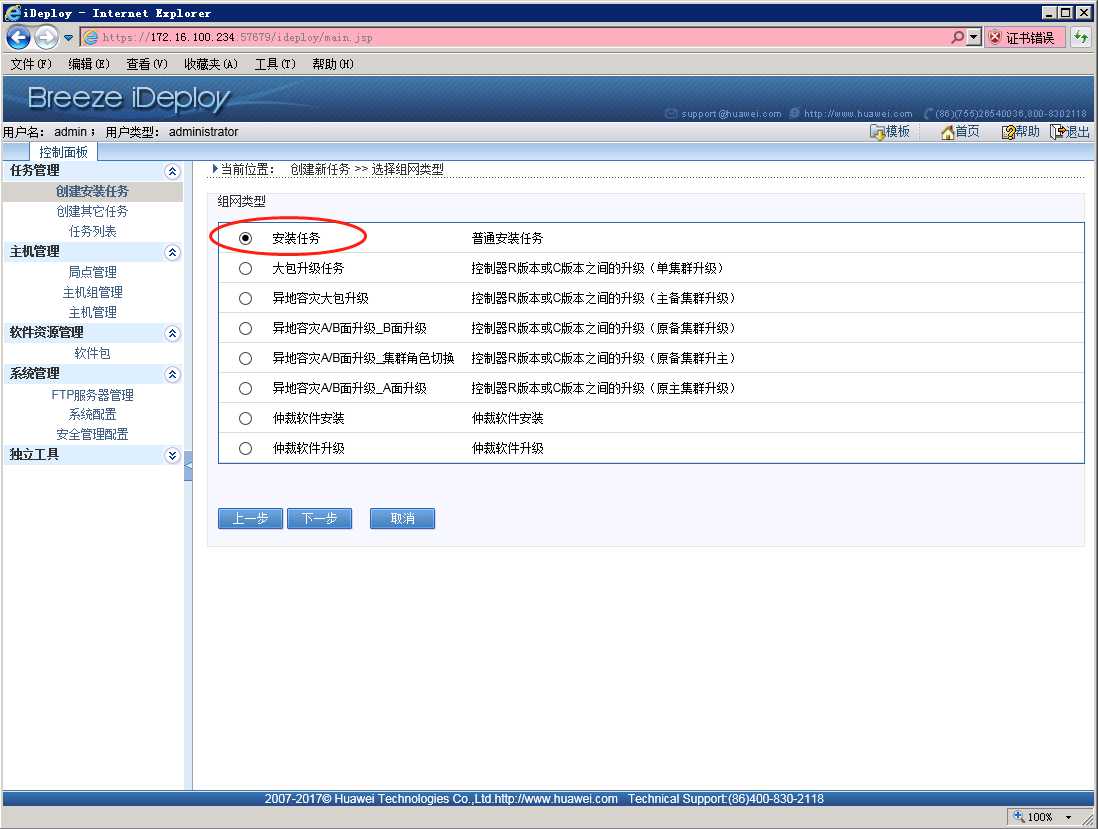This screenshot has height=829, width=1098.
Task: Select 异地容灾A/B面升级_B面升级 radio button
Action: pos(245,328)
